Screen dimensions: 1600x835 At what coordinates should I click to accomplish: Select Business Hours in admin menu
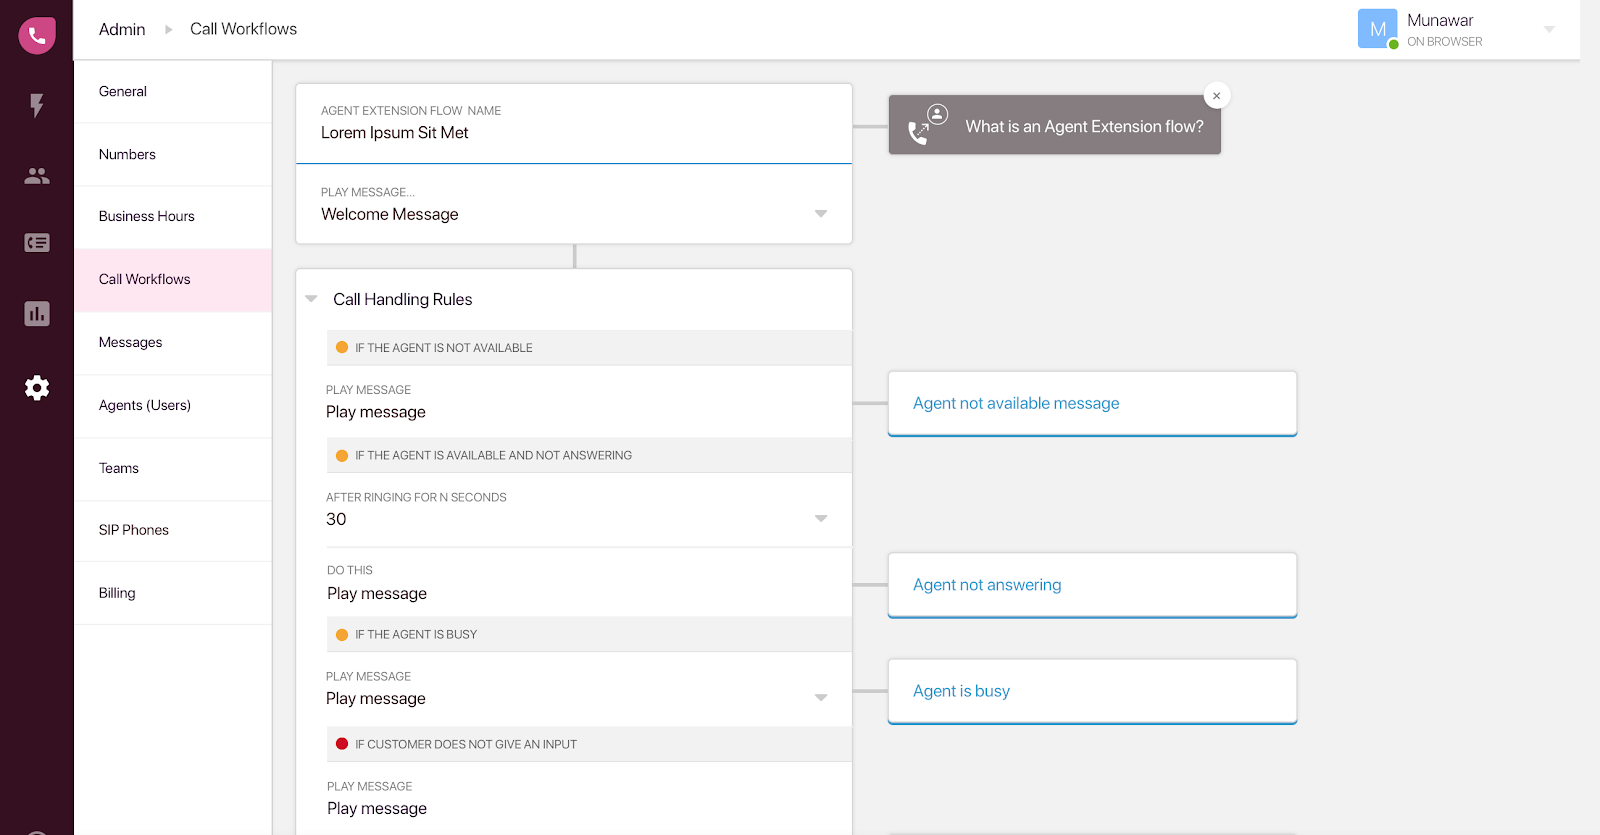[147, 216]
